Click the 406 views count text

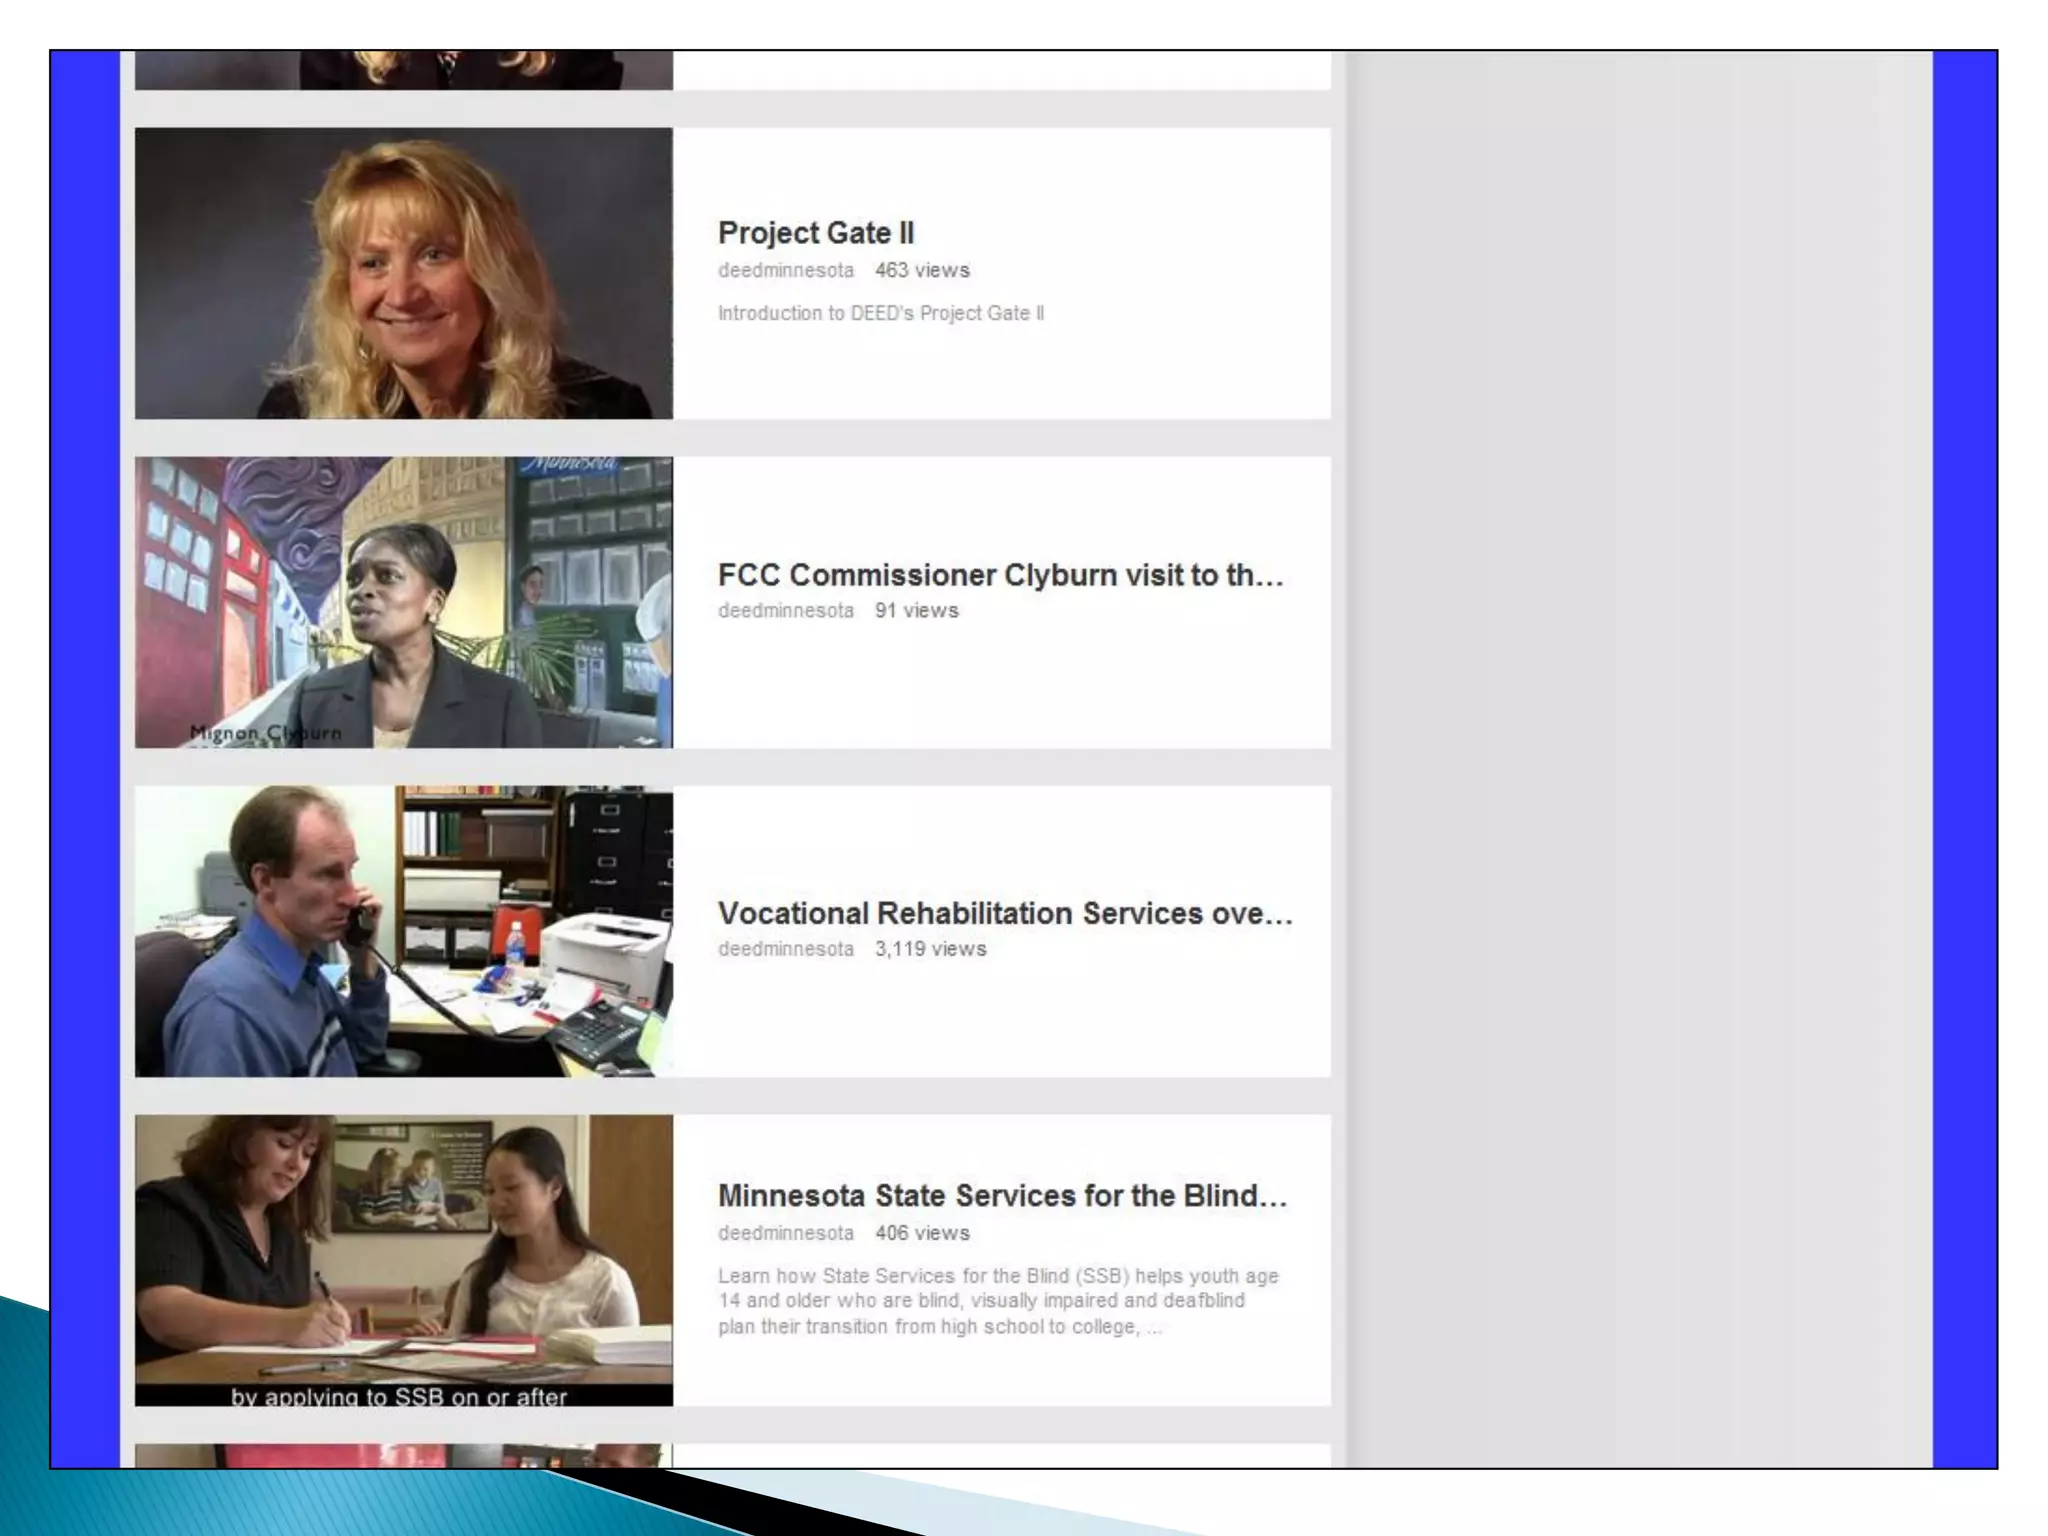click(x=922, y=1233)
